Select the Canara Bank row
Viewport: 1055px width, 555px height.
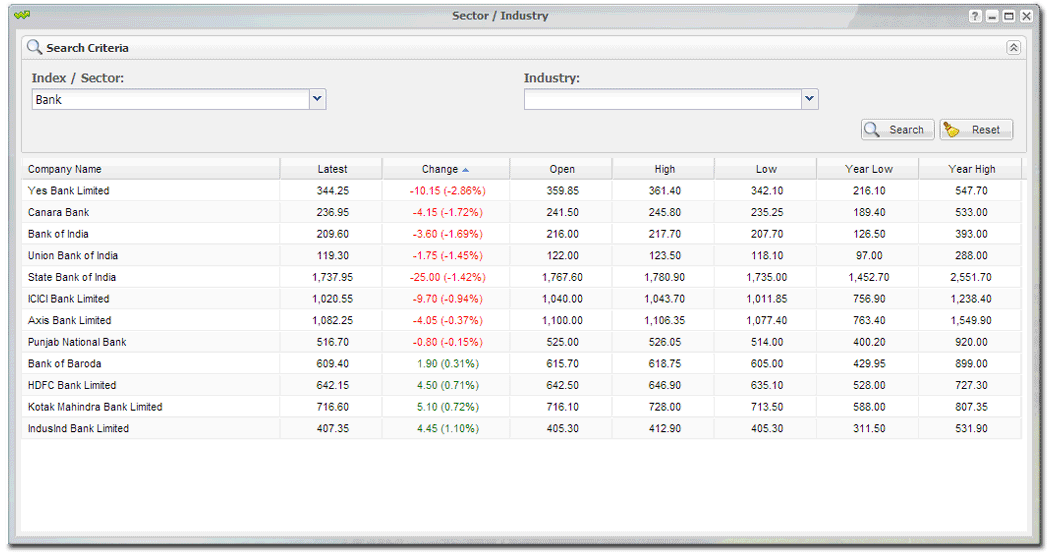[521, 213]
